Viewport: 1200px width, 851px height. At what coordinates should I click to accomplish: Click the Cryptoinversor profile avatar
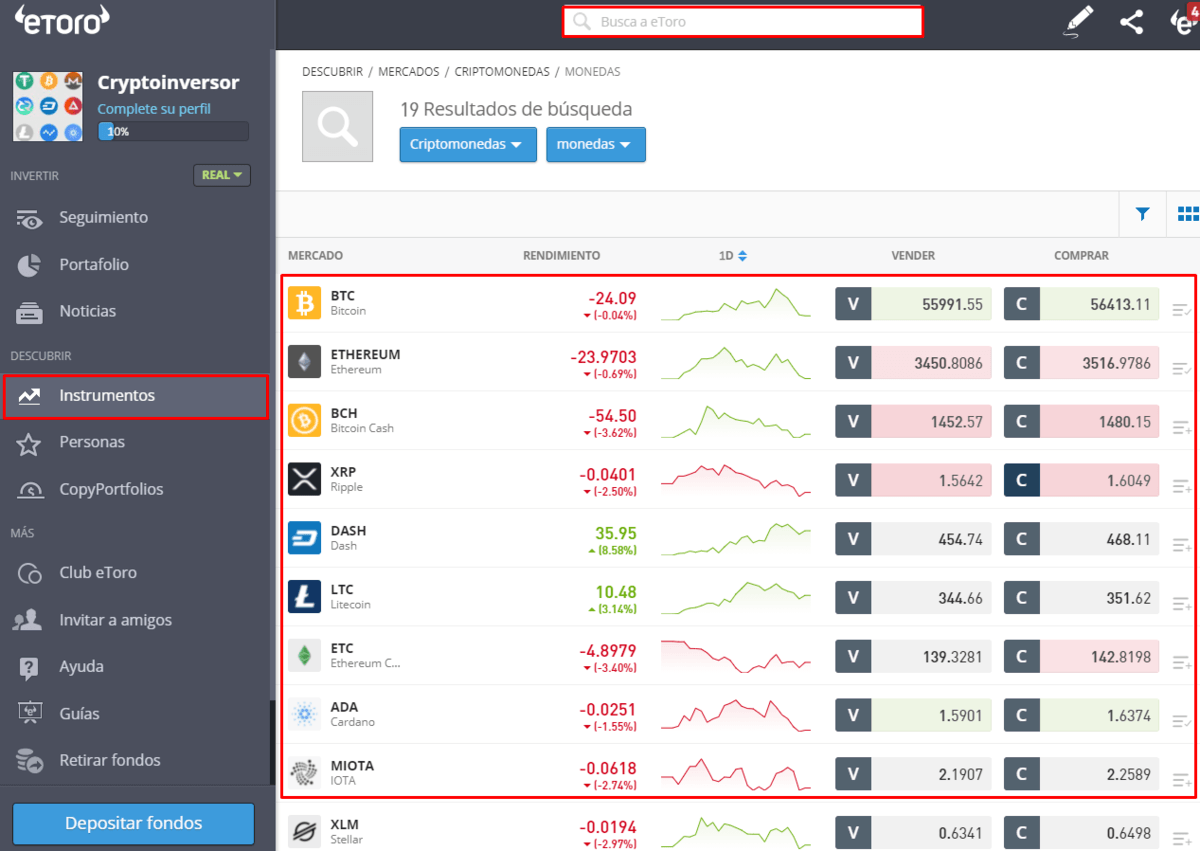48,106
